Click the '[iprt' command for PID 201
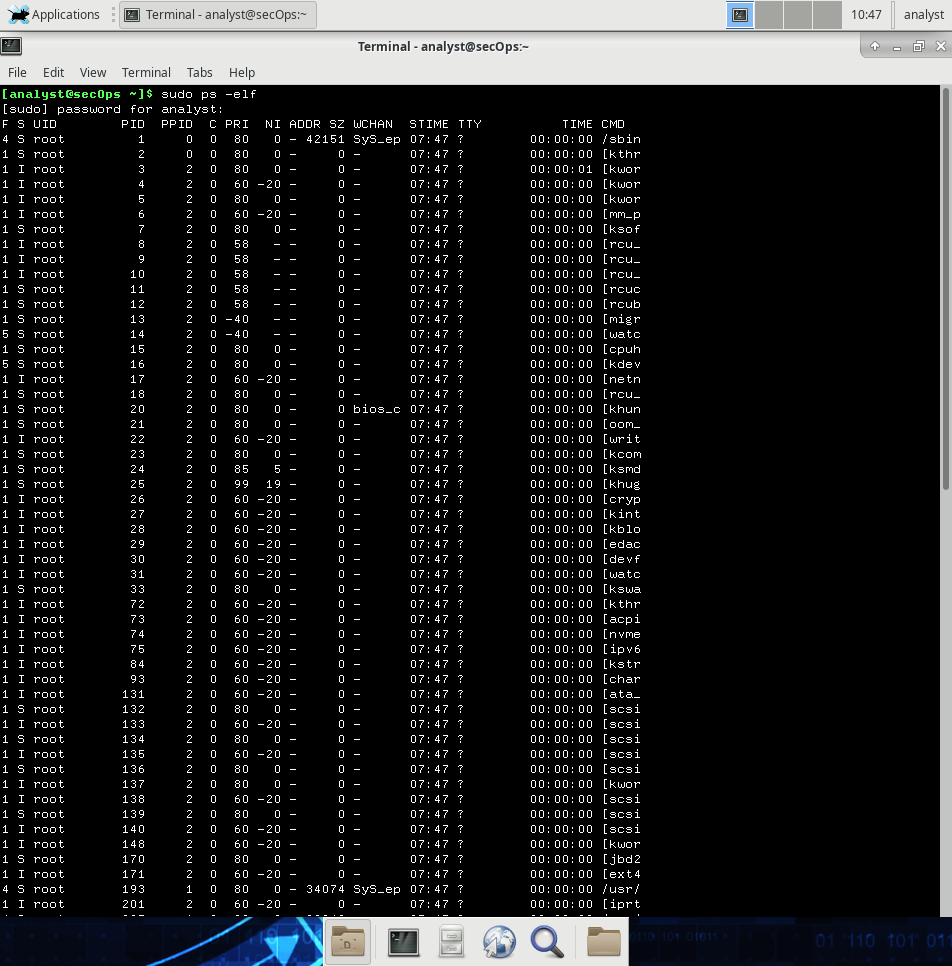Image resolution: width=952 pixels, height=966 pixels. coord(621,904)
